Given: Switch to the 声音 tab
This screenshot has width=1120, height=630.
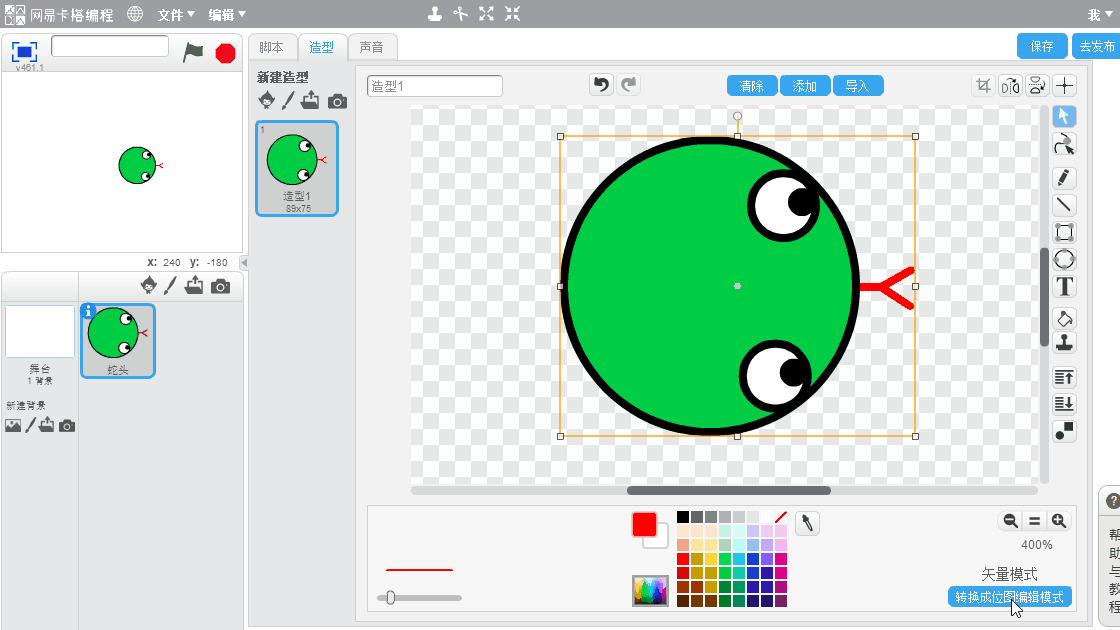Looking at the screenshot, I should coord(371,47).
